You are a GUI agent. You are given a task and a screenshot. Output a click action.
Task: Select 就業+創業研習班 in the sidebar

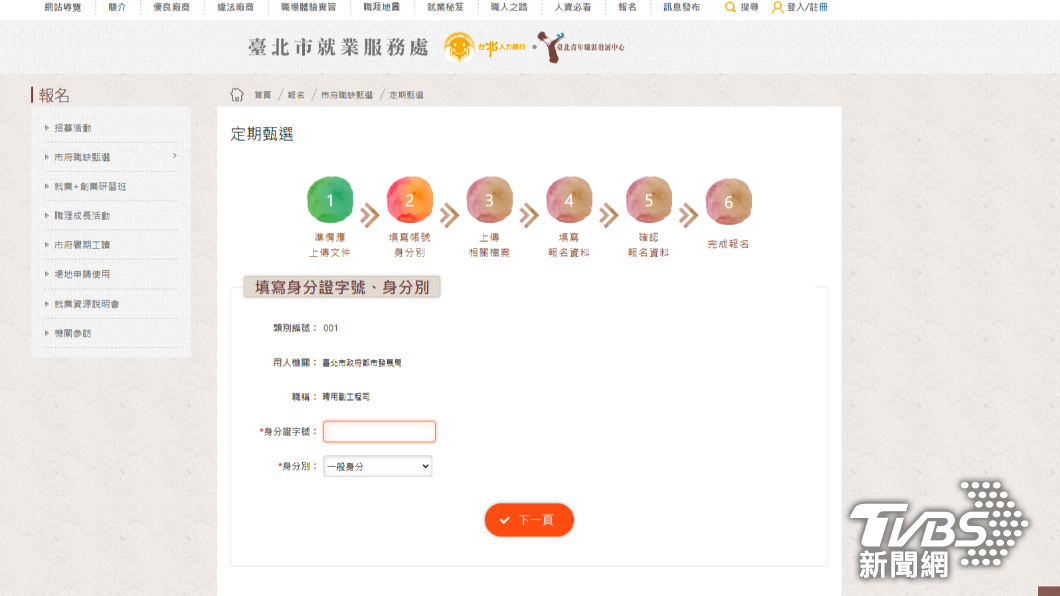click(91, 187)
